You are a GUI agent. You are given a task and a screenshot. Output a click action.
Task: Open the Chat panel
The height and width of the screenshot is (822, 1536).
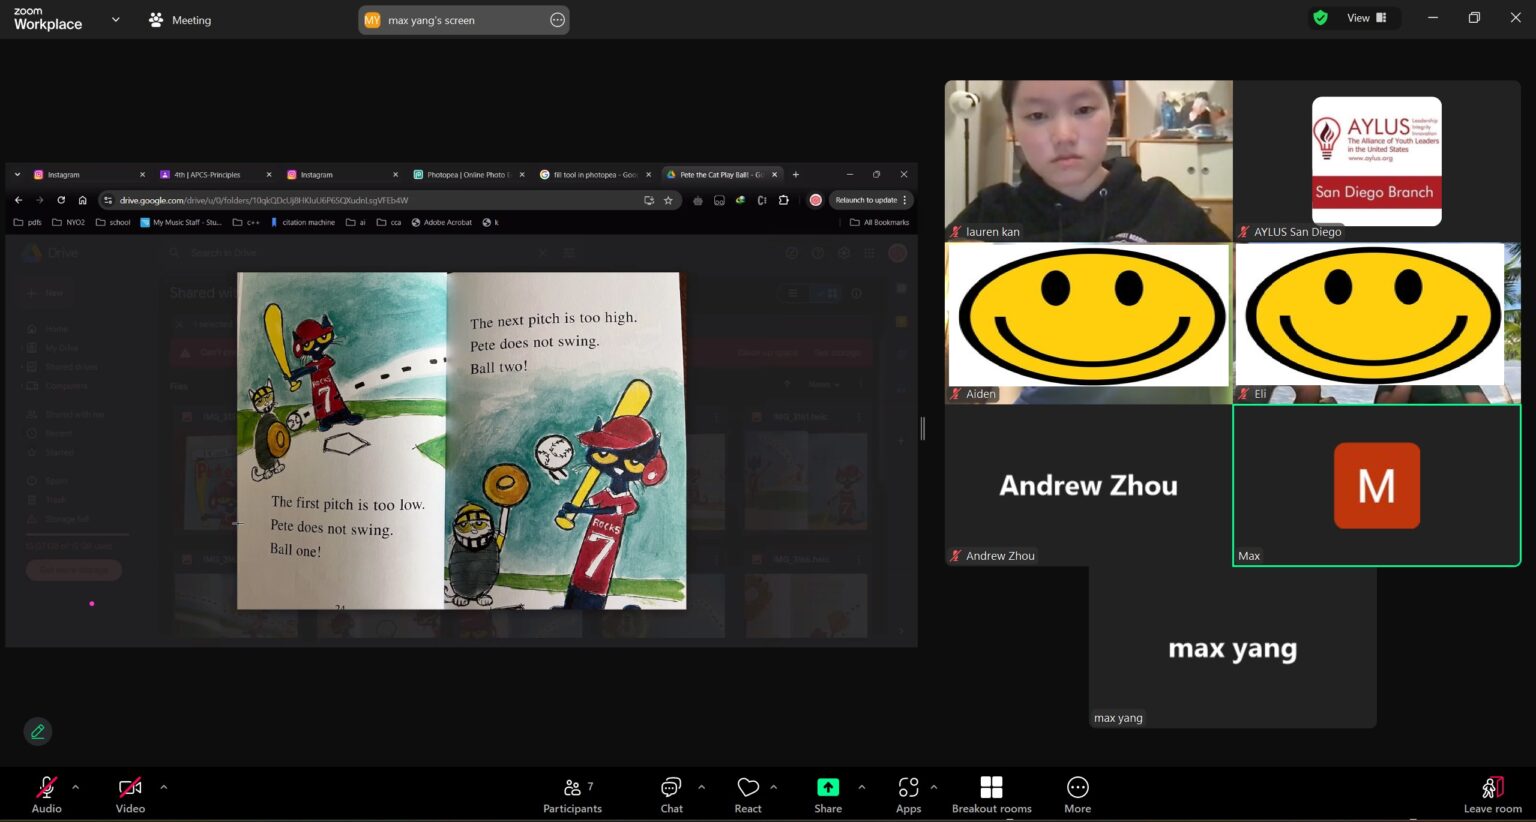(x=671, y=794)
